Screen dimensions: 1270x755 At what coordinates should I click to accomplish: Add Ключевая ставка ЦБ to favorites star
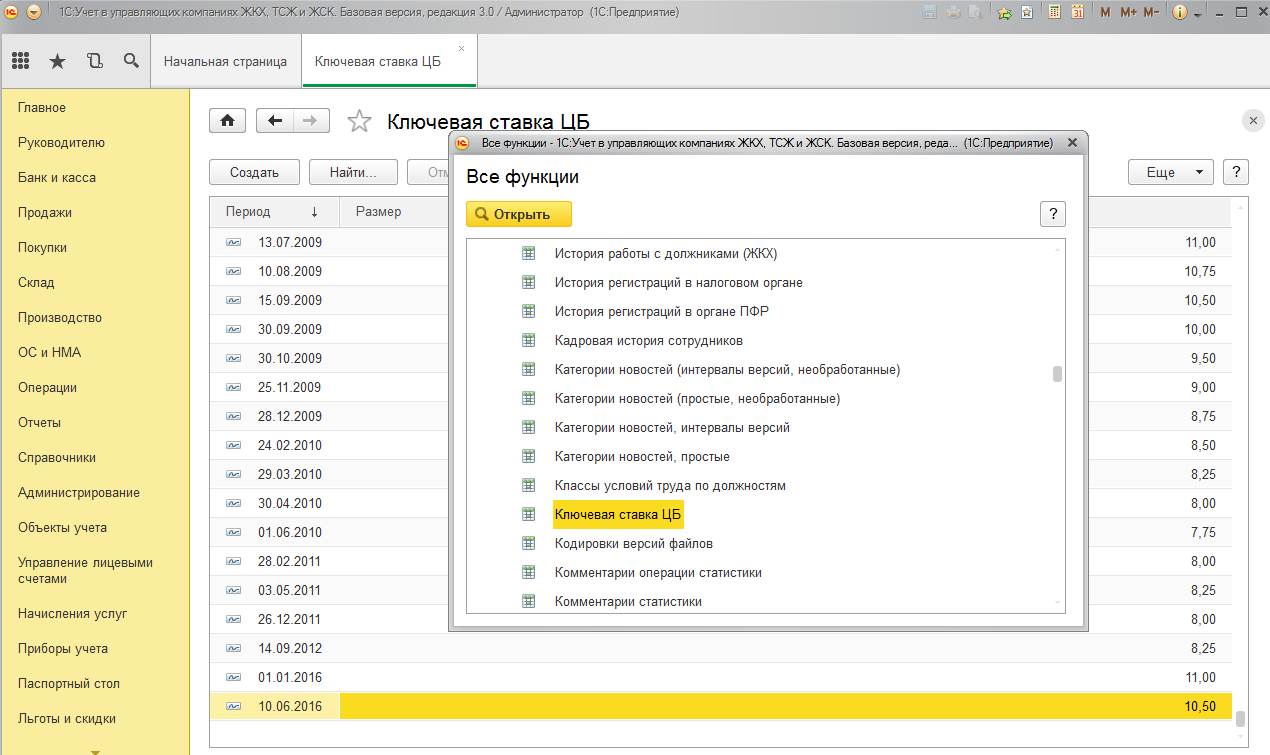(358, 122)
